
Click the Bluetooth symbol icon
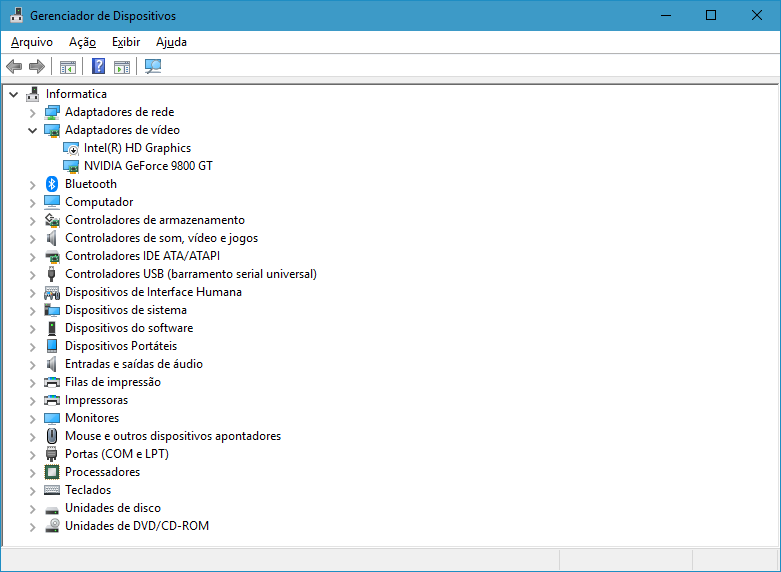tap(52, 184)
